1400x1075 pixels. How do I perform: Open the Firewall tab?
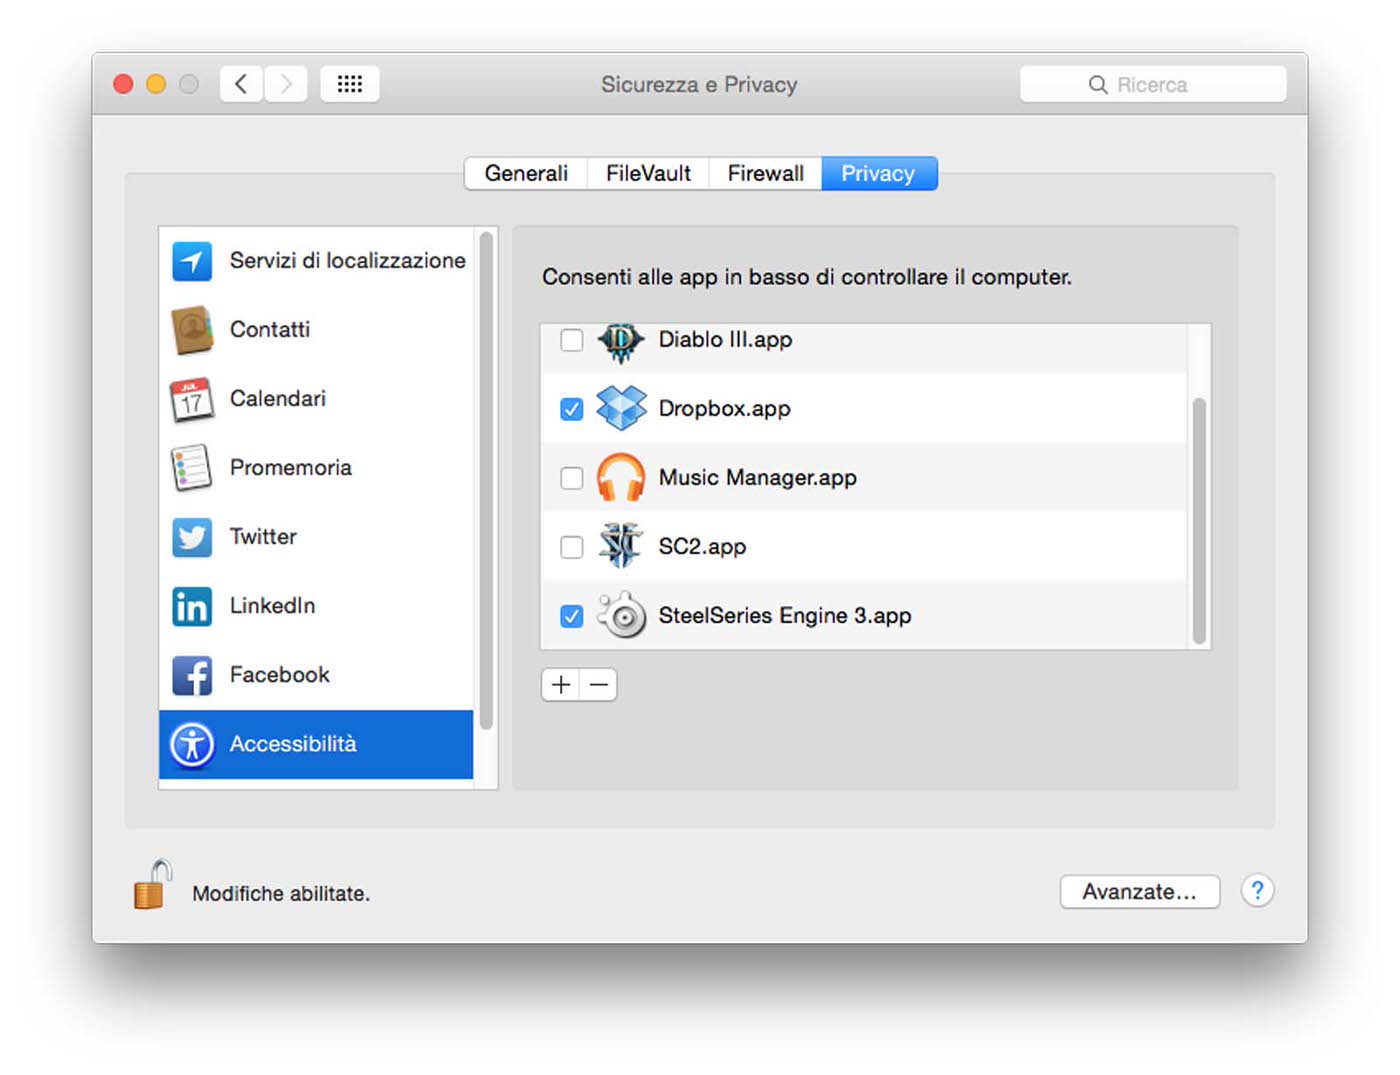(x=765, y=173)
